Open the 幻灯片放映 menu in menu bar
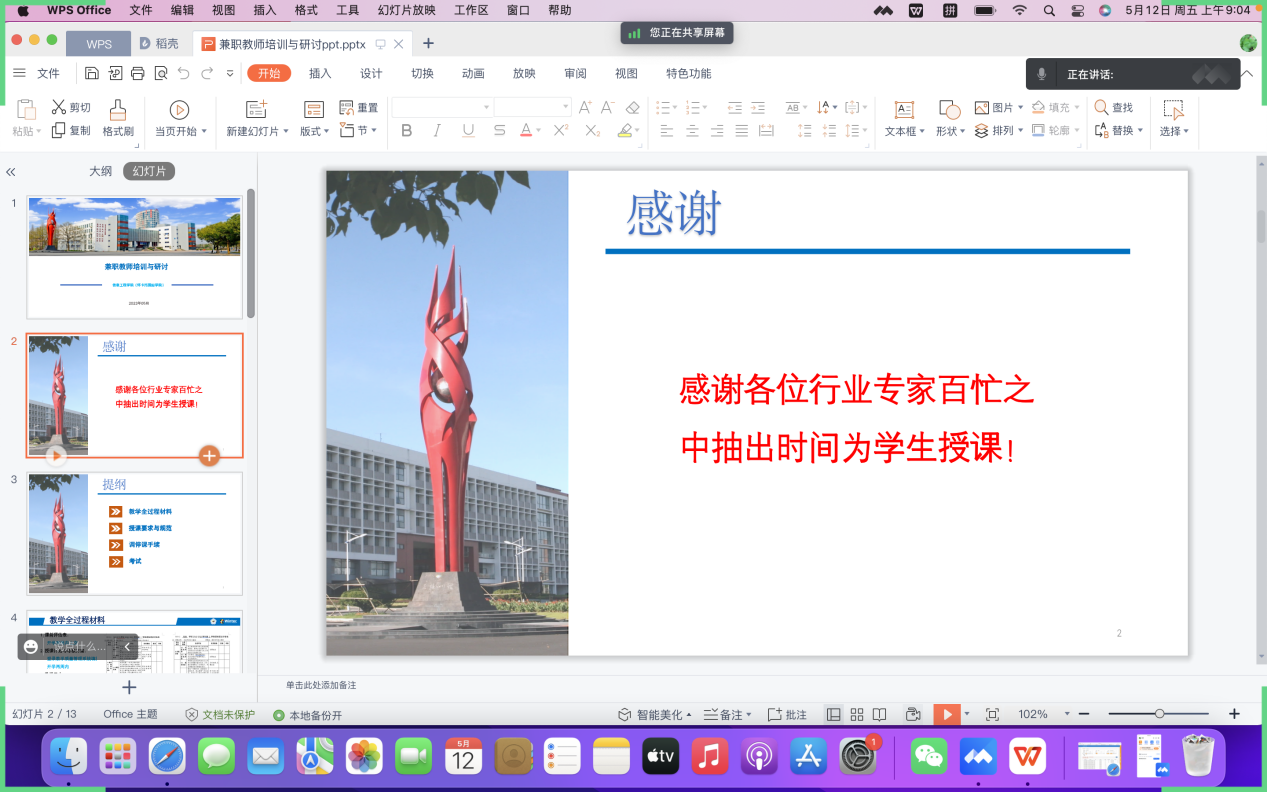 tap(406, 10)
